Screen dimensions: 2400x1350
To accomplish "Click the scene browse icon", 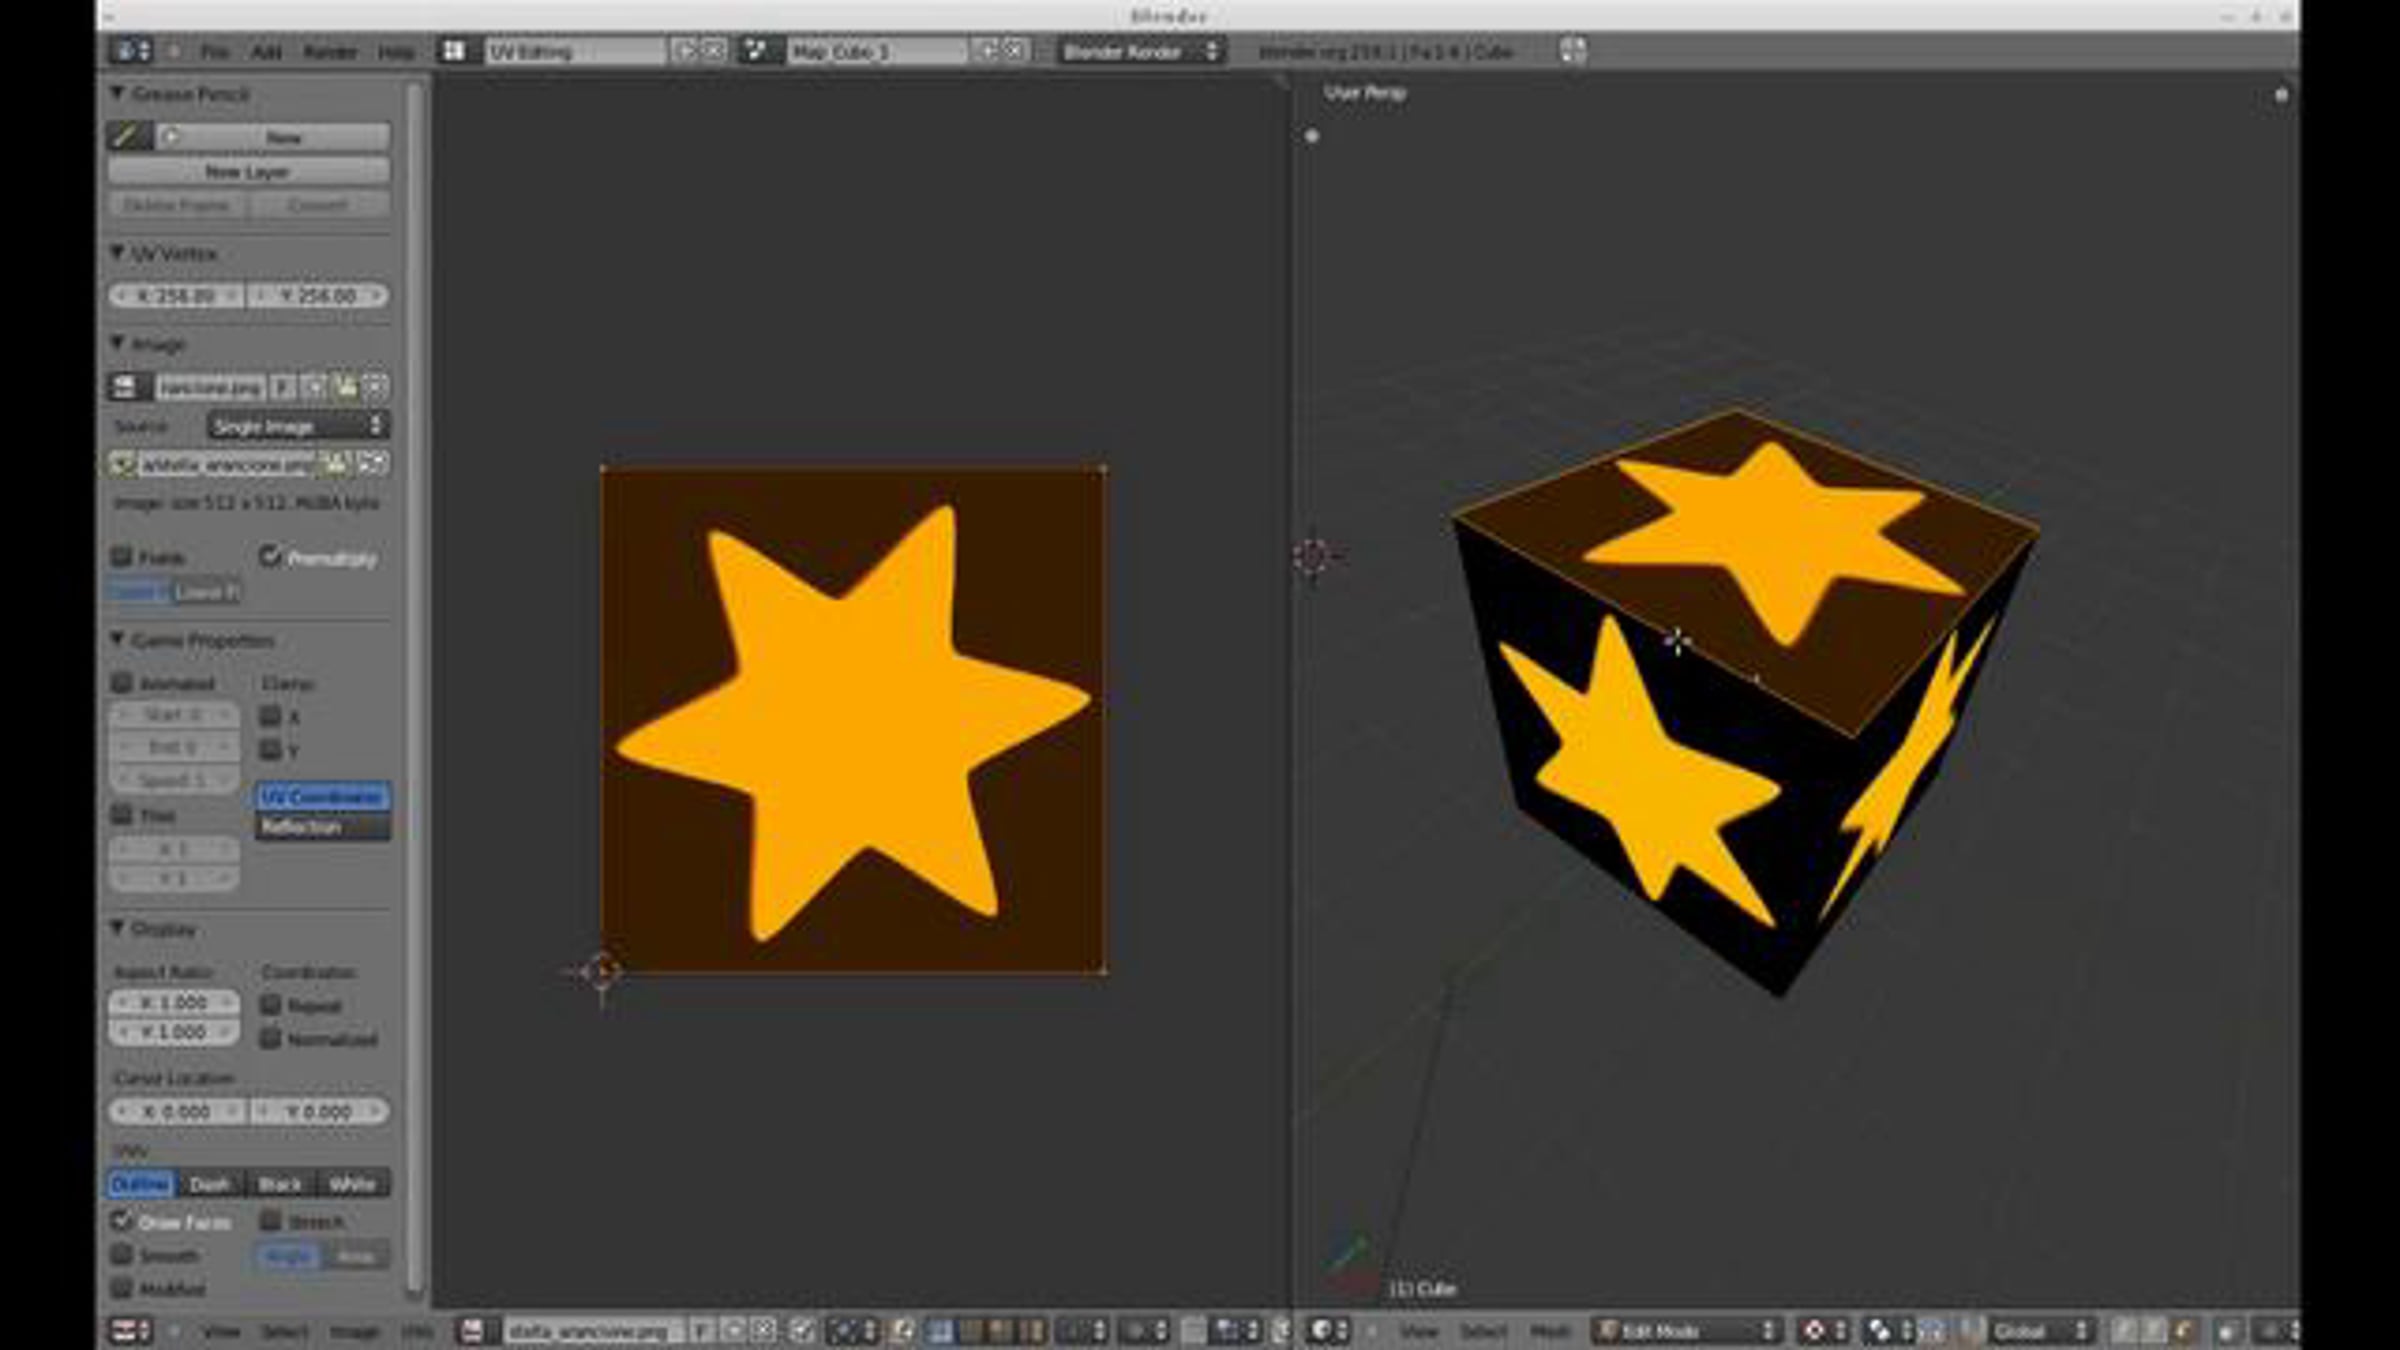I will [756, 50].
